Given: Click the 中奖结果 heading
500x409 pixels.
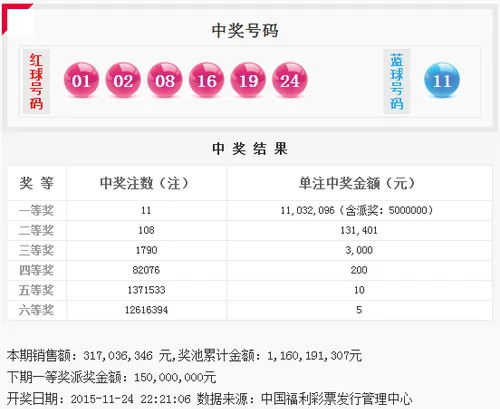Looking at the screenshot, I should click(250, 148).
